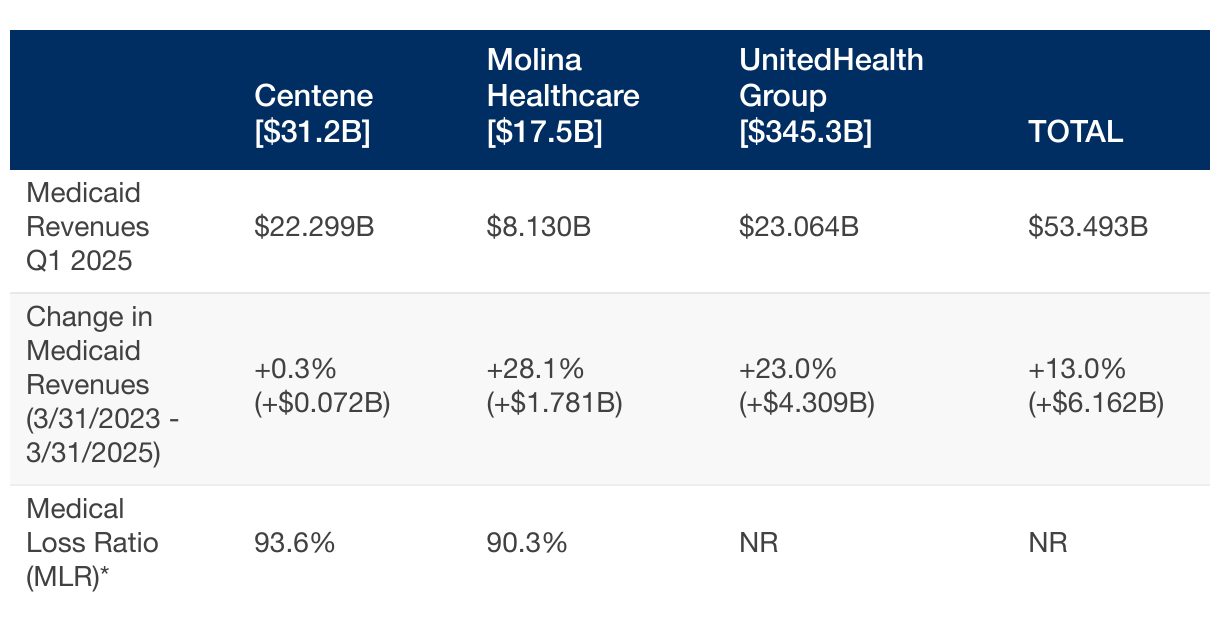Image resolution: width=1220 pixels, height=618 pixels.
Task: Select Molina's +28.1% change cell
Action: coord(555,386)
